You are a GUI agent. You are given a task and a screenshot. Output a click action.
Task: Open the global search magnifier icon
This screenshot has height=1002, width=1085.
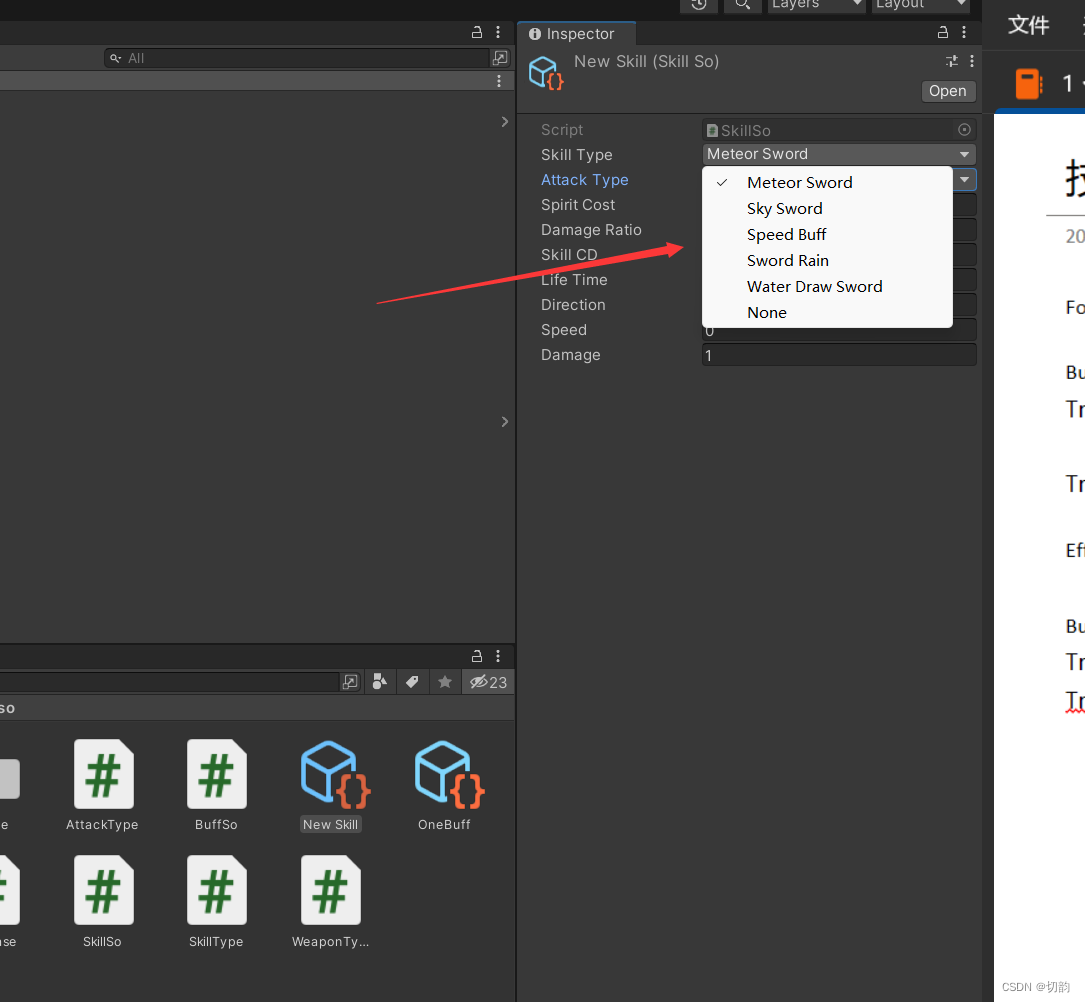pyautogui.click(x=742, y=4)
